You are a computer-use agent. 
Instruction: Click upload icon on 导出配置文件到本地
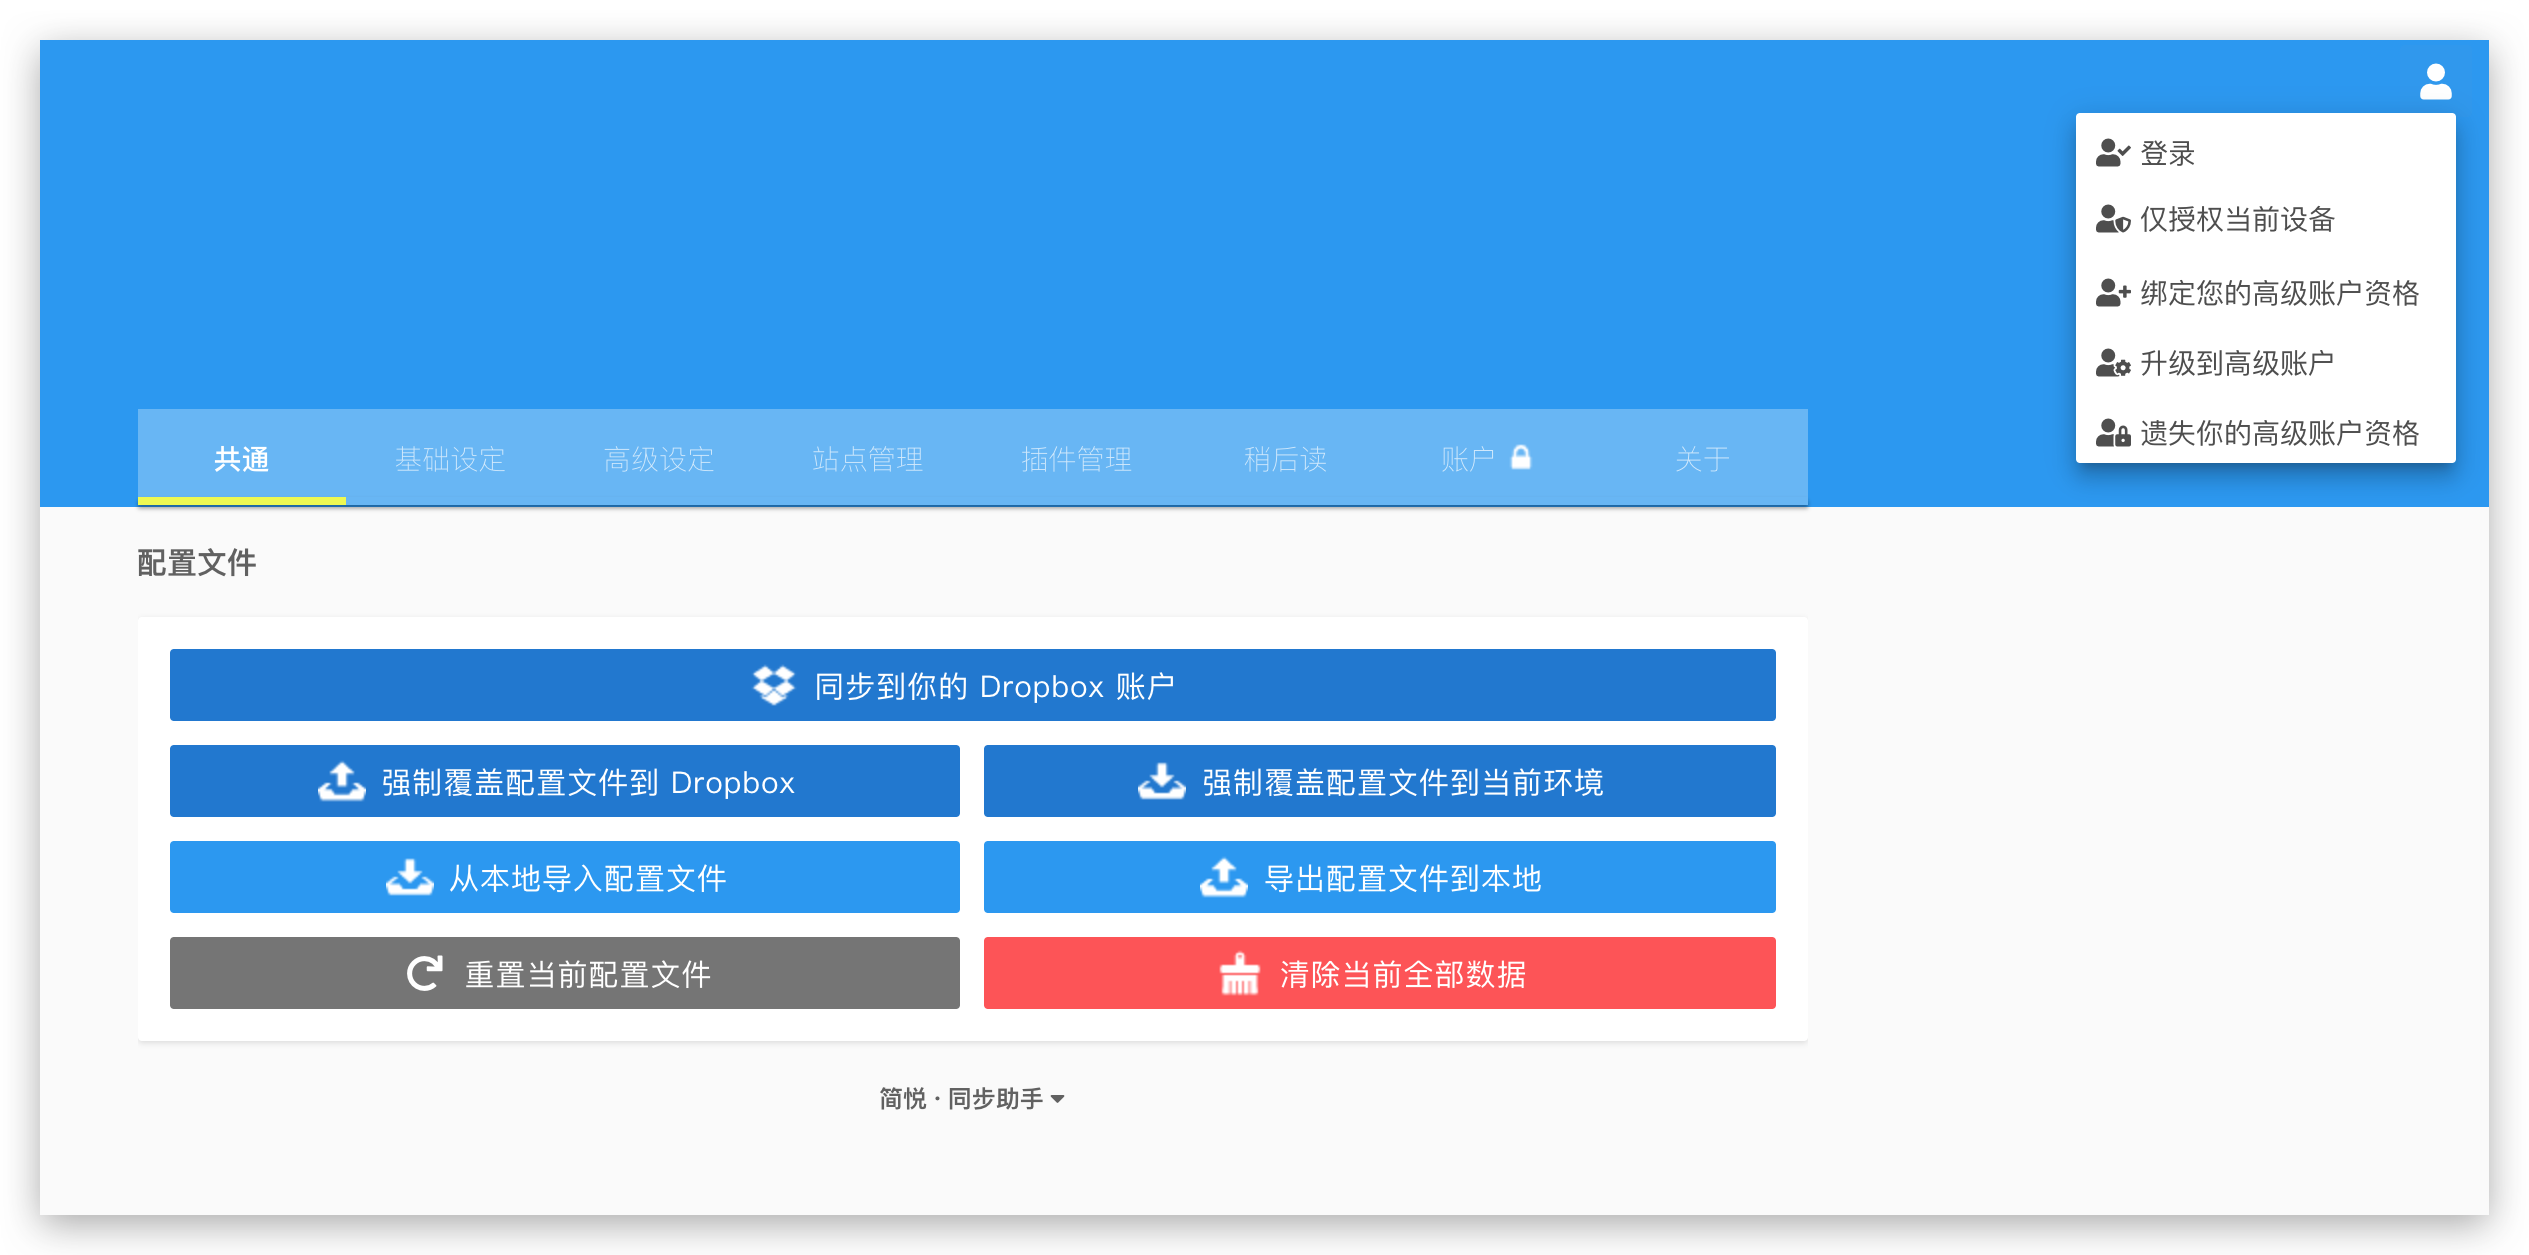pyautogui.click(x=1223, y=877)
